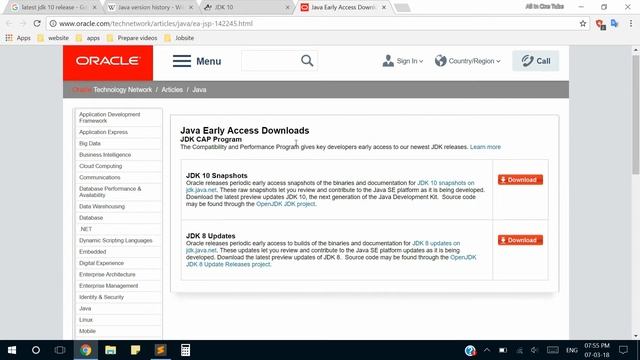This screenshot has width=640, height=360.
Task: Click the Sign In person icon
Action: [388, 61]
